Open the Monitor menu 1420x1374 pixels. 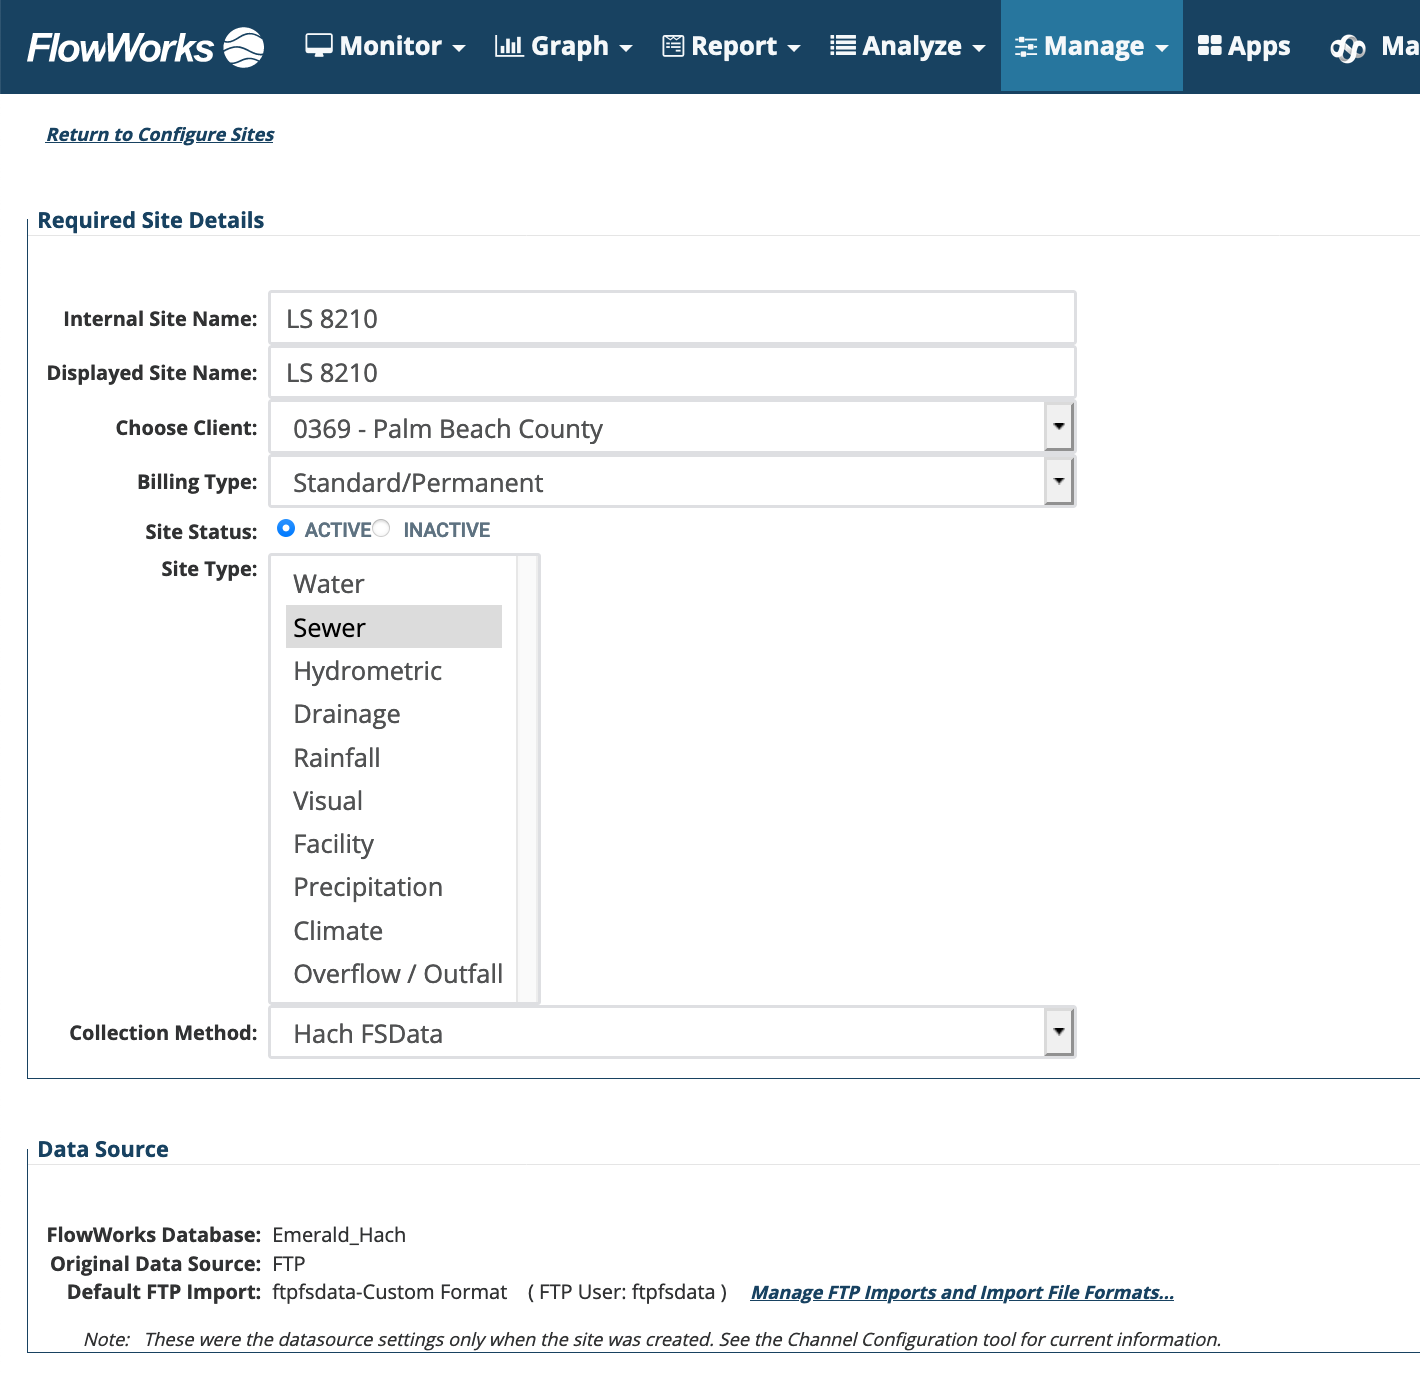385,46
